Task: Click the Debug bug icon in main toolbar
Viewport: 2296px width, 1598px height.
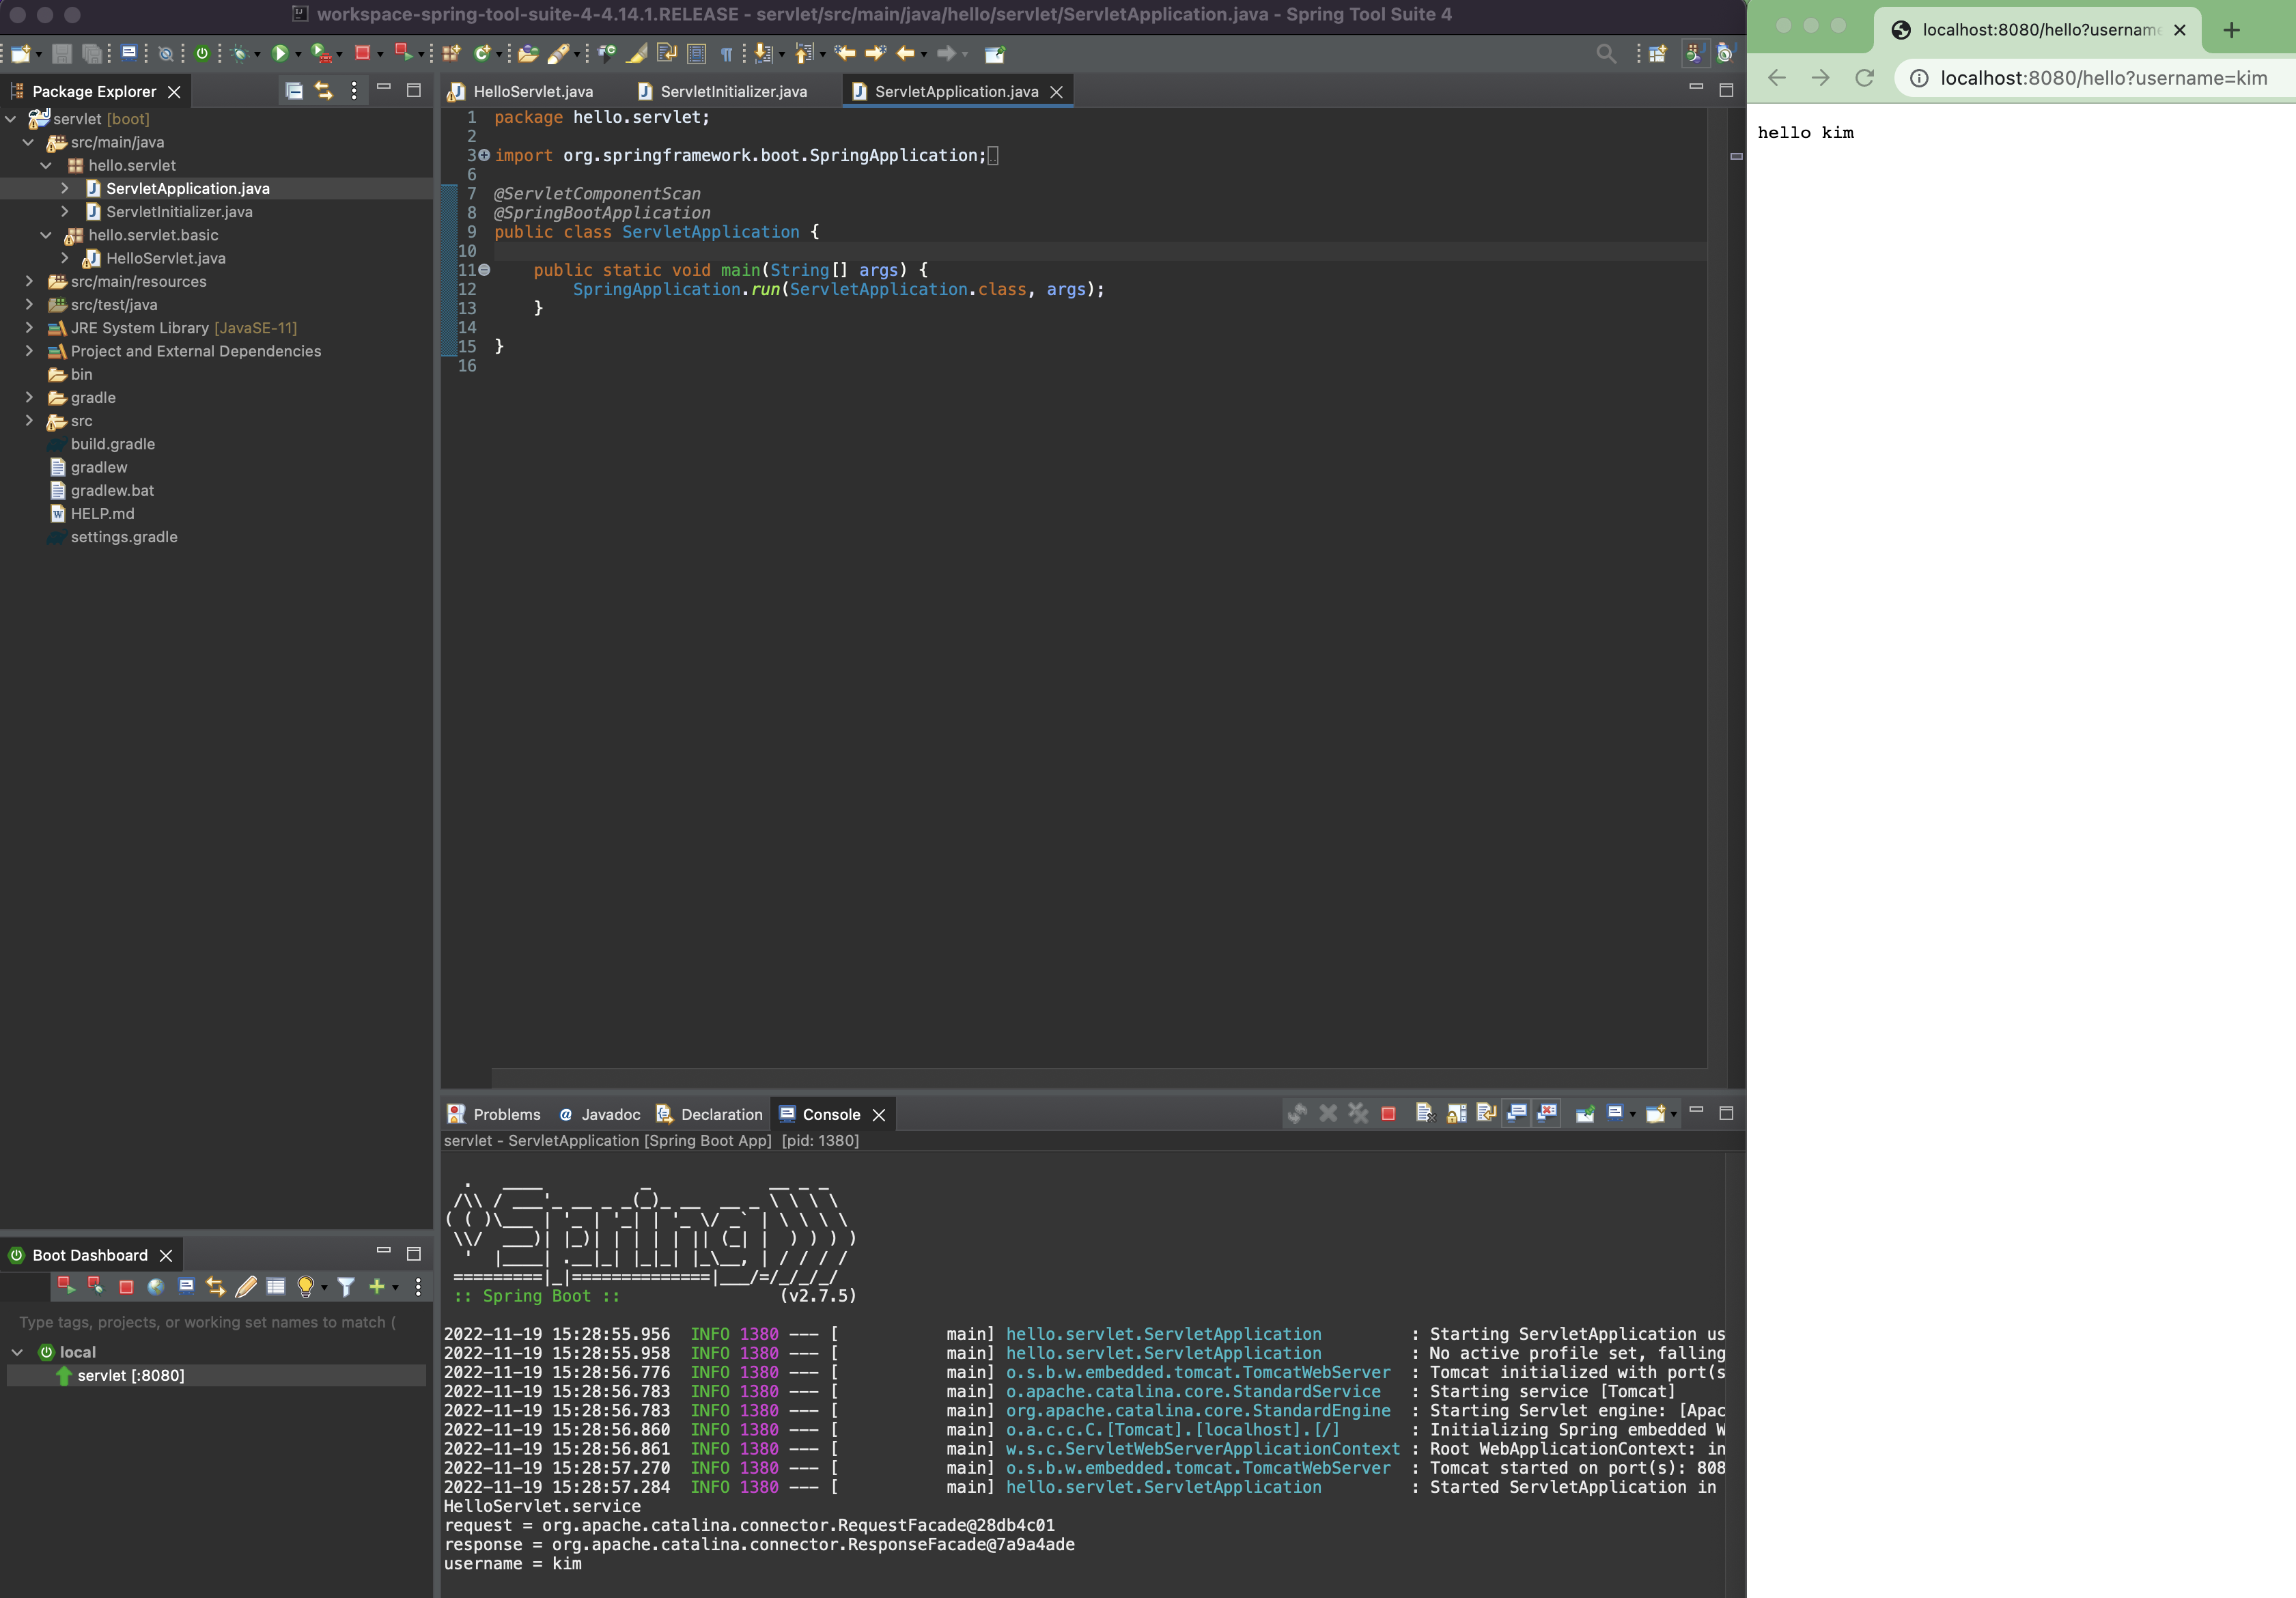Action: pyautogui.click(x=239, y=53)
